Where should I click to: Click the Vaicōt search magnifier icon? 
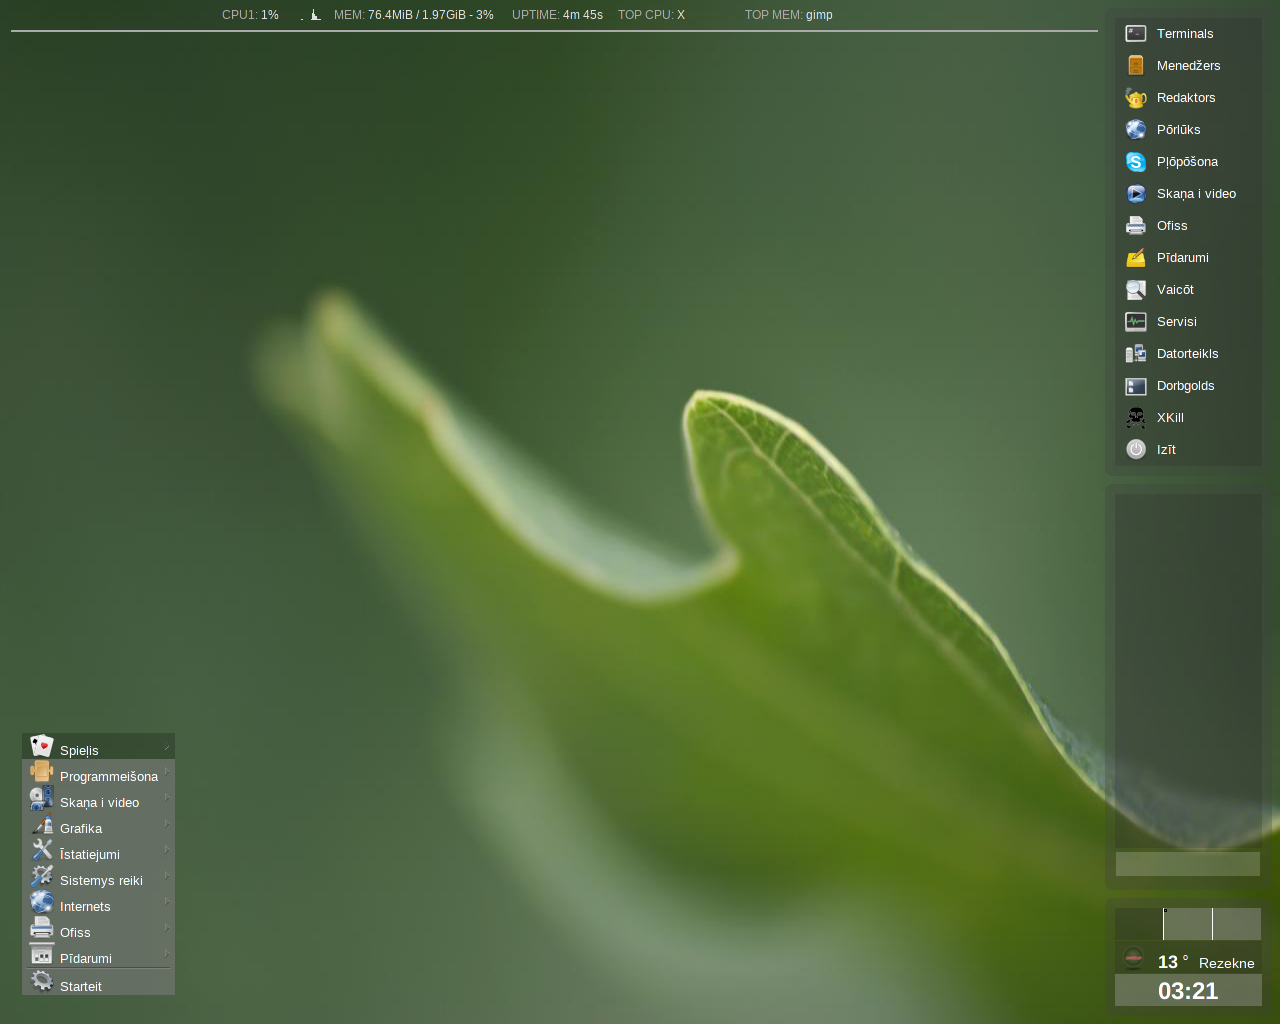(1136, 289)
